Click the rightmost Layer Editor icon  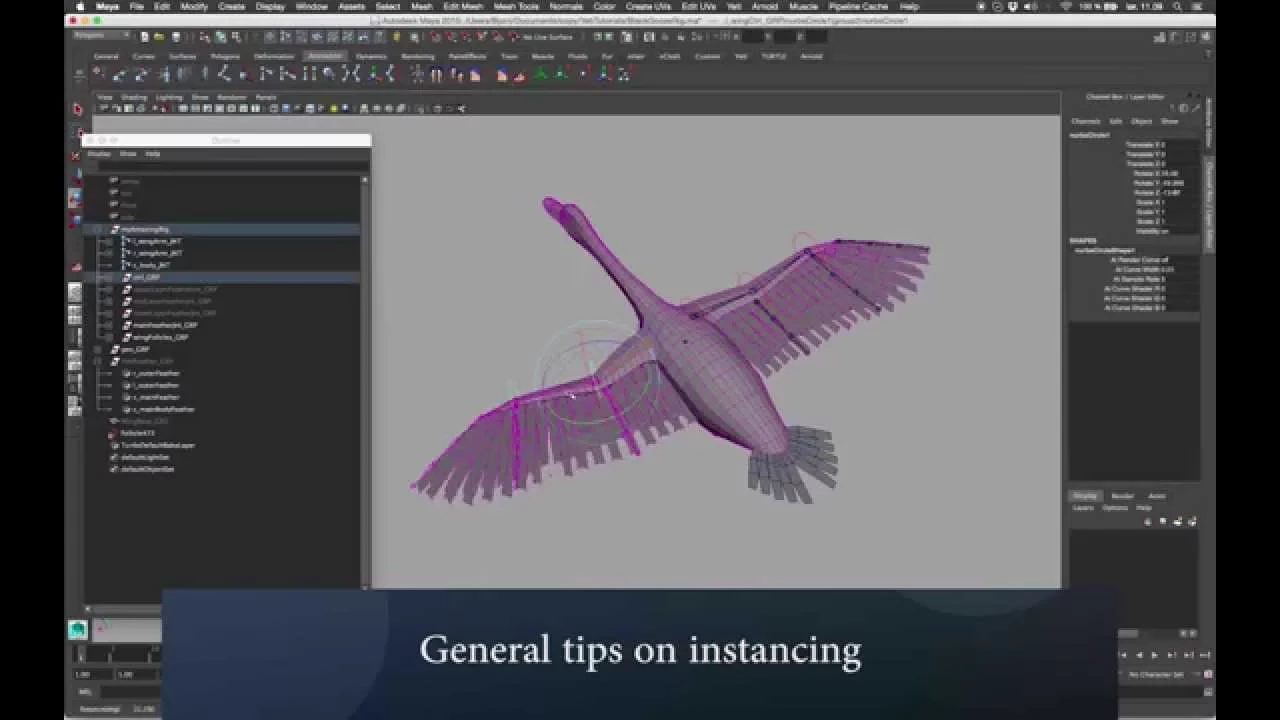pos(1193,521)
